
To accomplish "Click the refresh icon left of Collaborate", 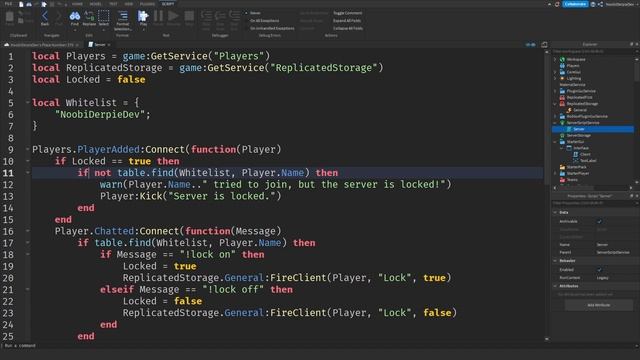I will click(557, 4).
